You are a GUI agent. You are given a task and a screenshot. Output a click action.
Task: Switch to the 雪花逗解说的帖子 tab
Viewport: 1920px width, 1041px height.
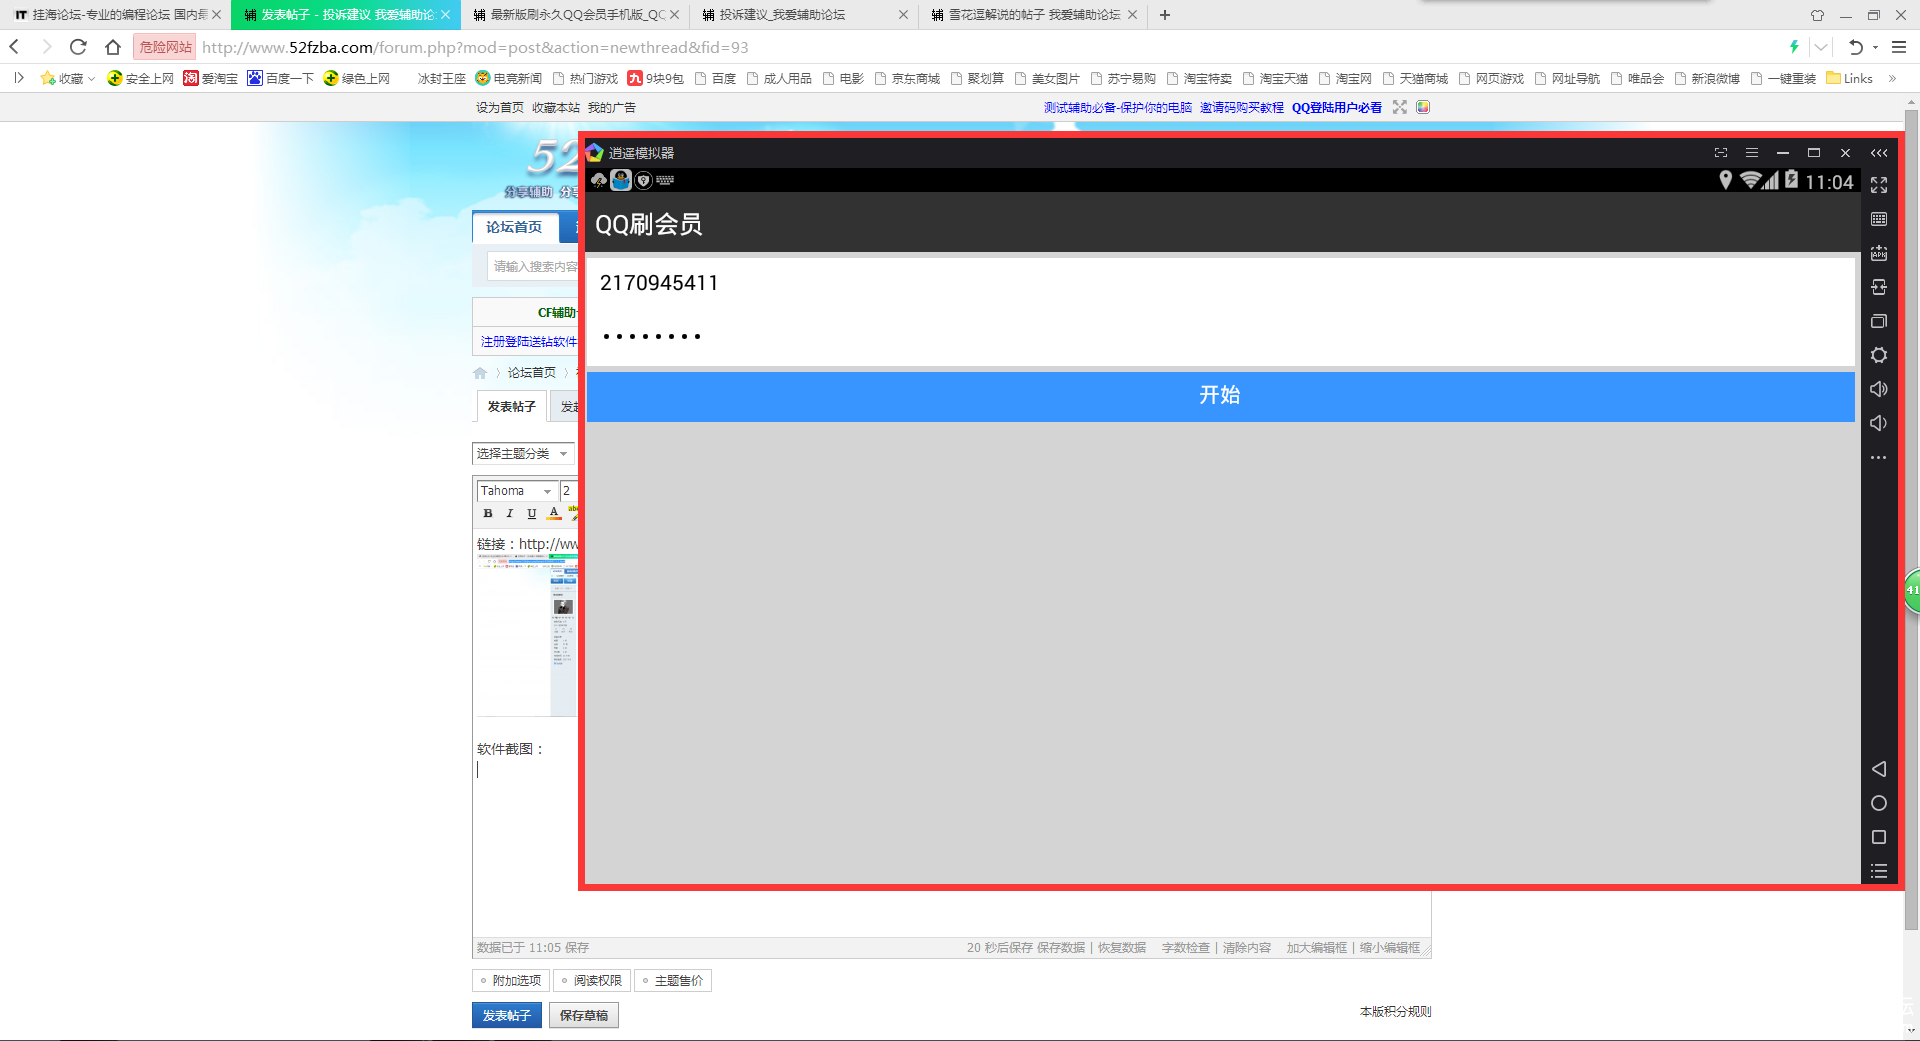point(1033,15)
